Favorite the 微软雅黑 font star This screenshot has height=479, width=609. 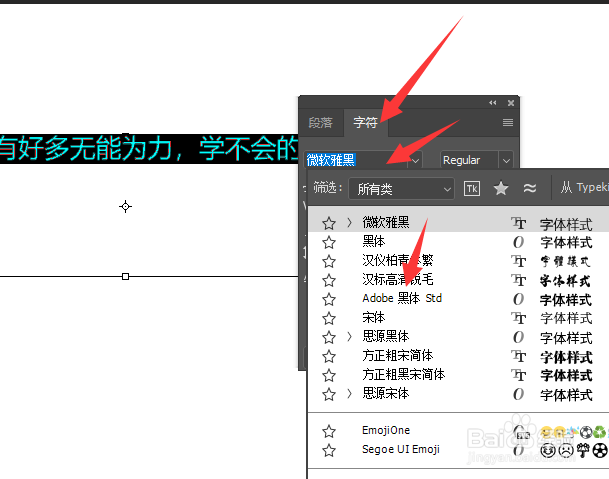[x=329, y=223]
